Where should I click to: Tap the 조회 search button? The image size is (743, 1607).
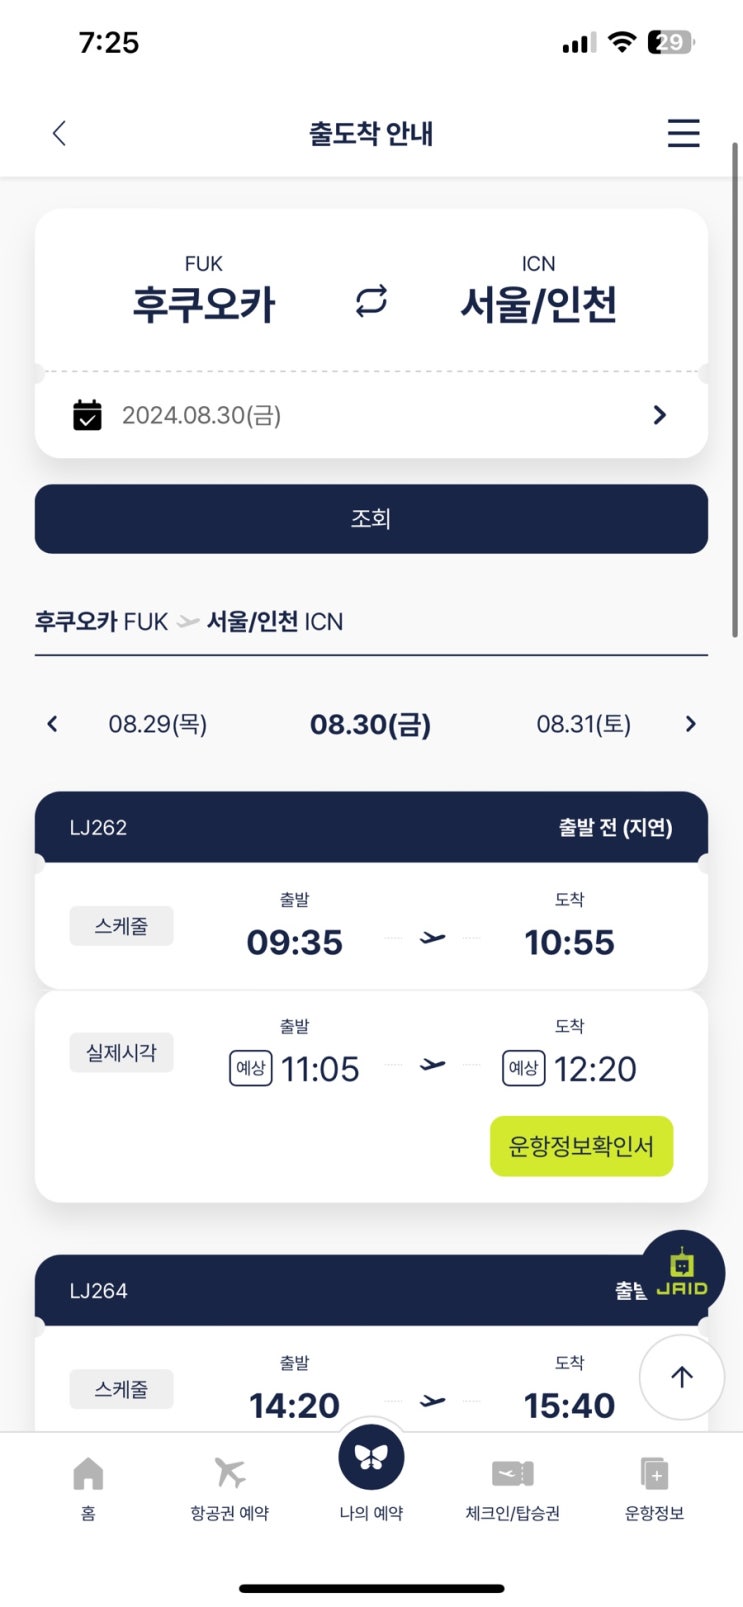tap(371, 518)
